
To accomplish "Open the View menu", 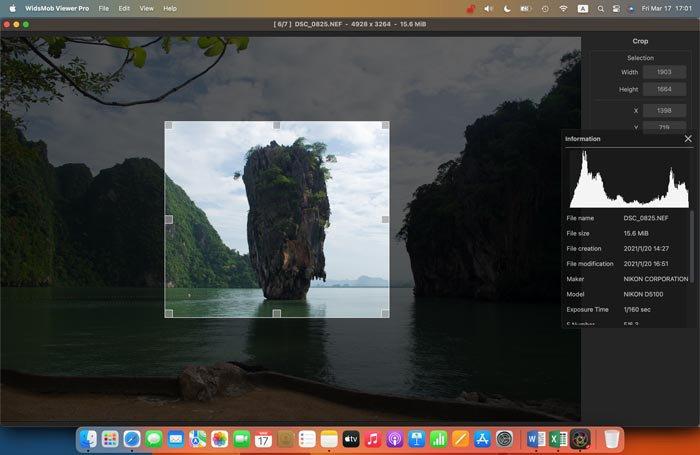I will pyautogui.click(x=146, y=8).
